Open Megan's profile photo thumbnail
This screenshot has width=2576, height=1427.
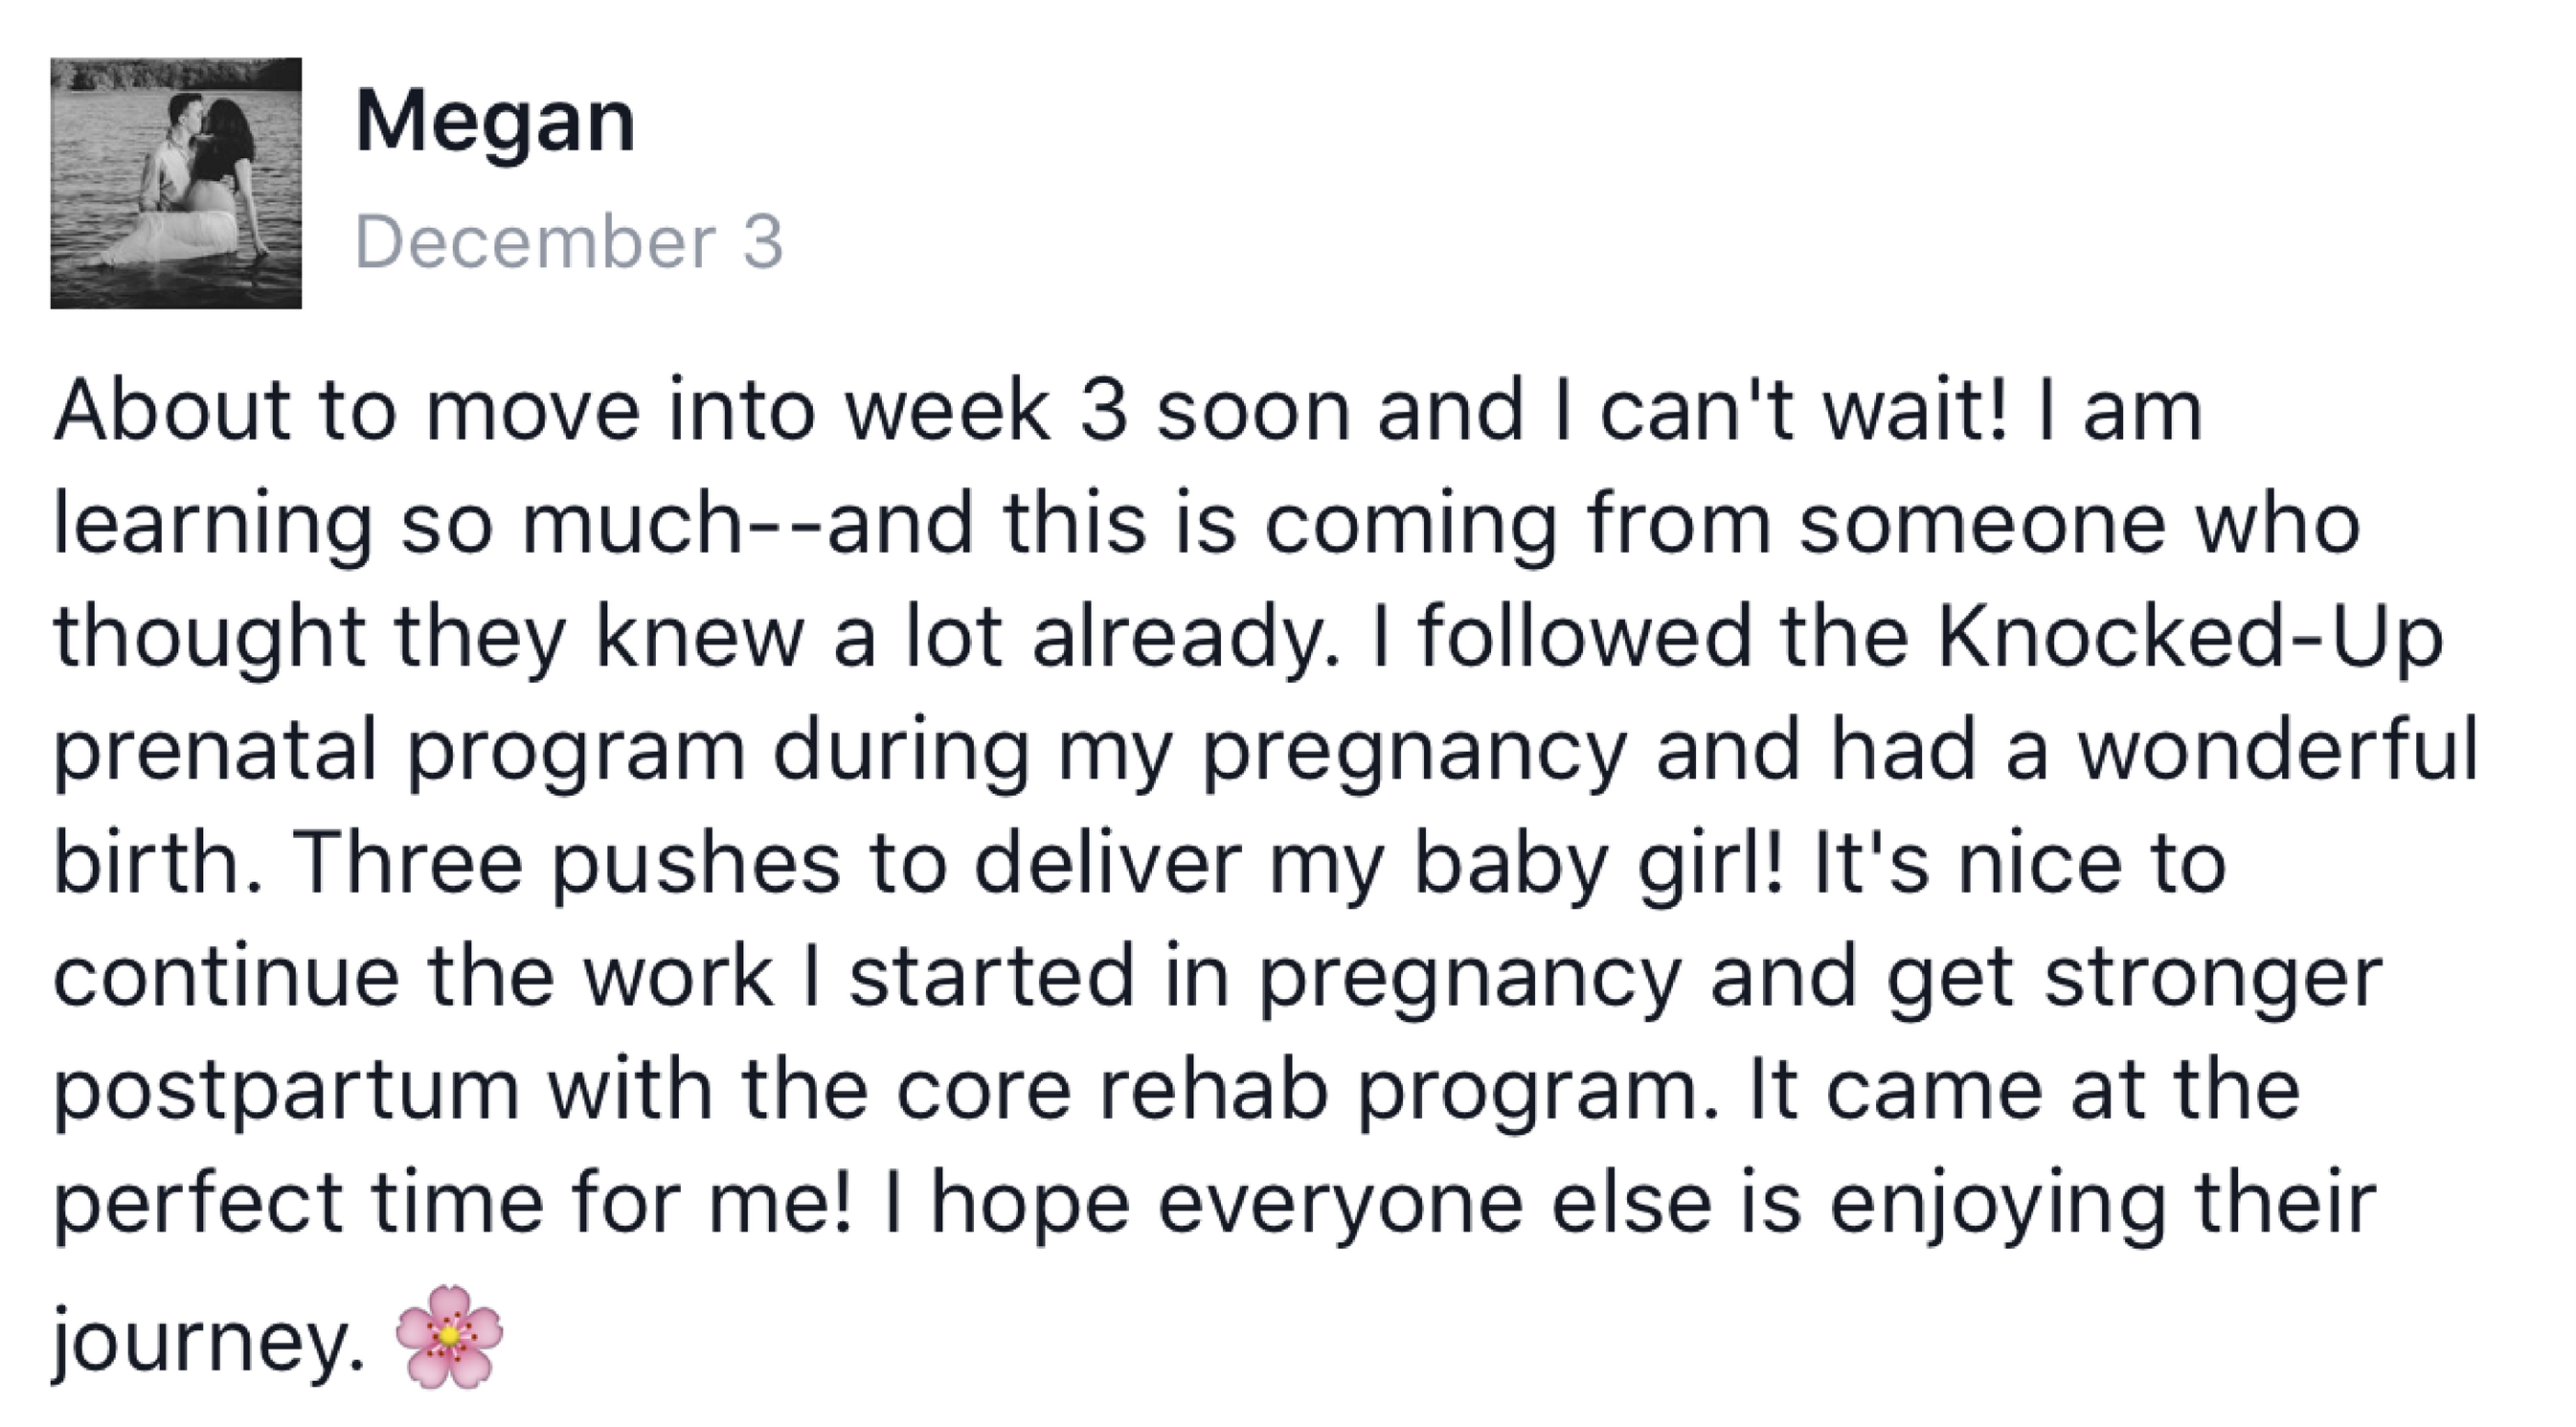point(176,183)
